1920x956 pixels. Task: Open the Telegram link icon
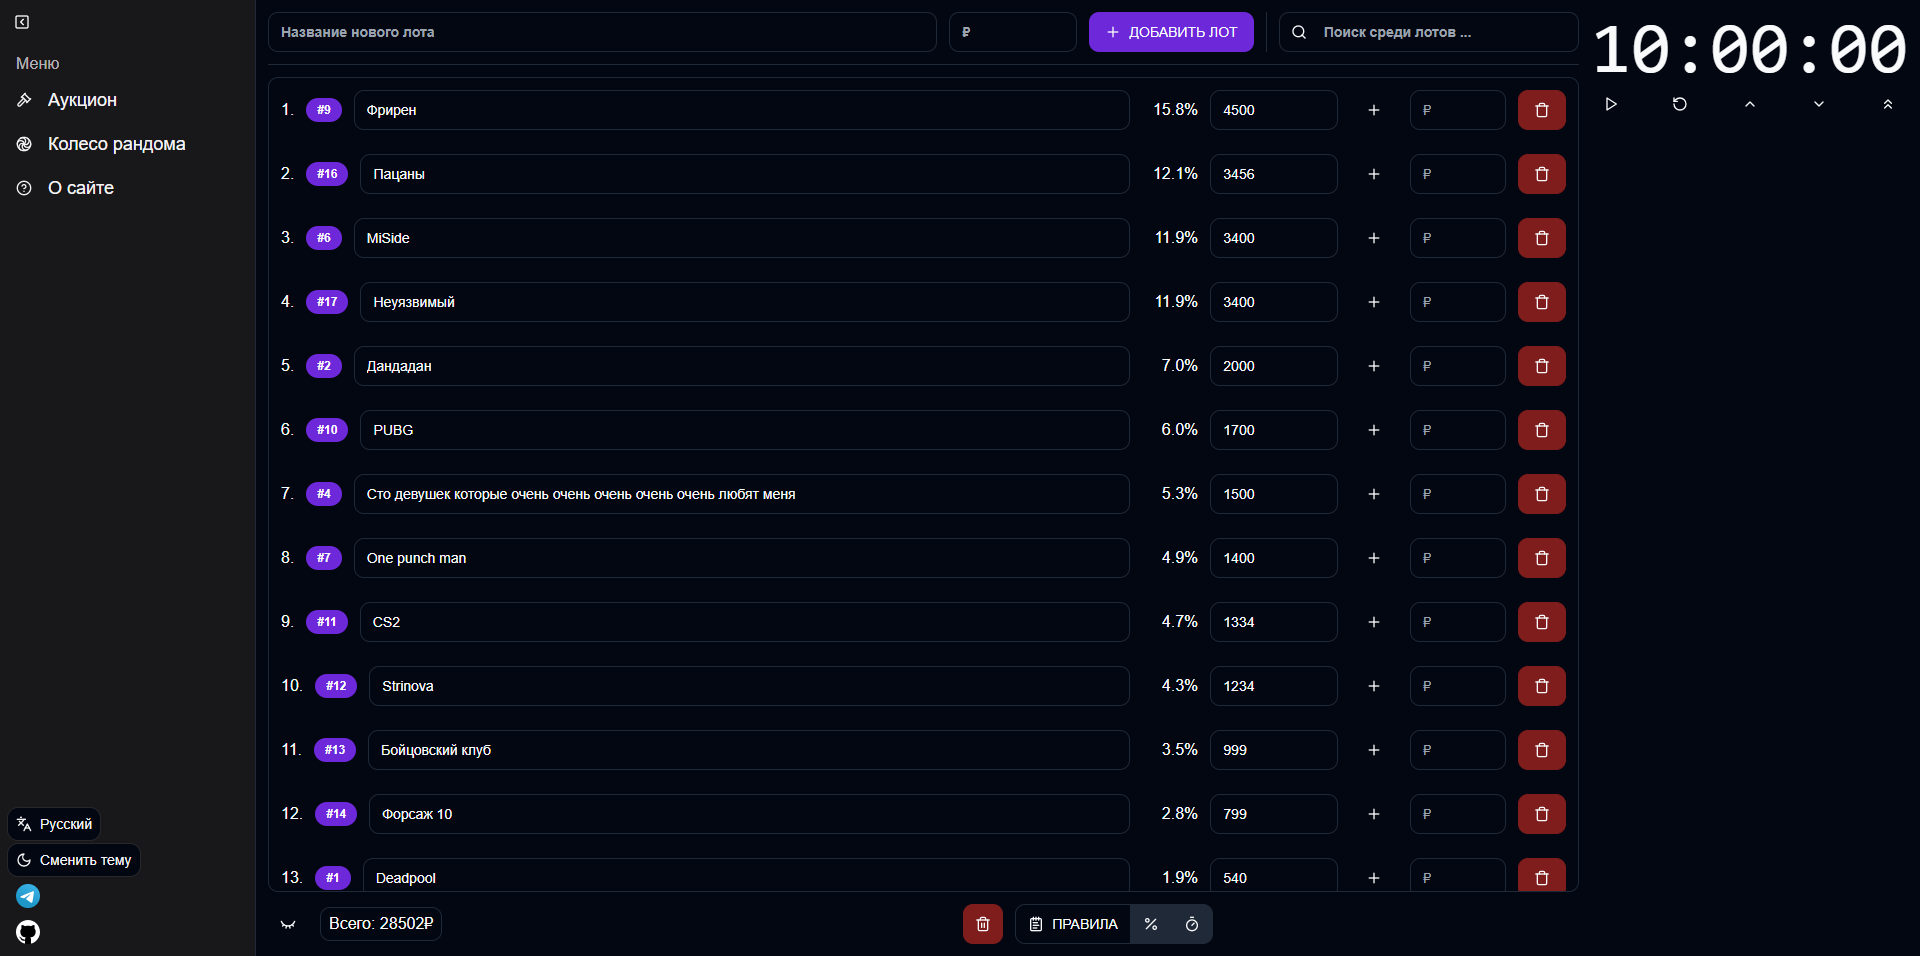coord(28,896)
